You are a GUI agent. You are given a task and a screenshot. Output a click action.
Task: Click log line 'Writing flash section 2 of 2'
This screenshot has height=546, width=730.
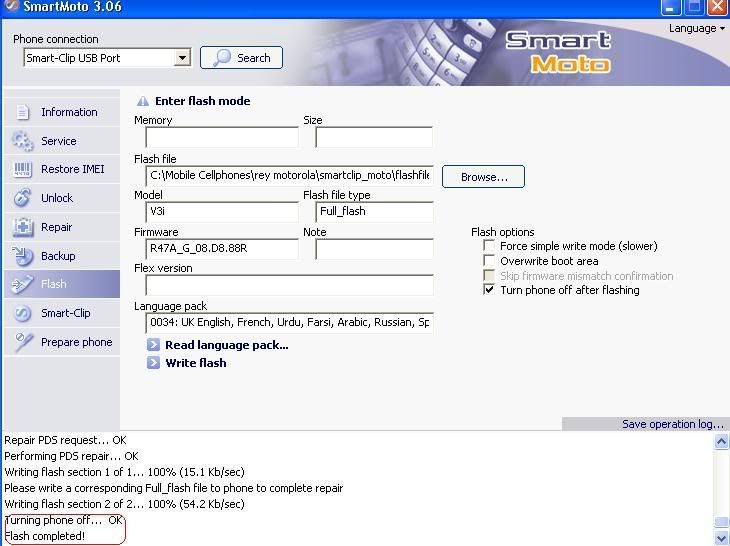(124, 504)
